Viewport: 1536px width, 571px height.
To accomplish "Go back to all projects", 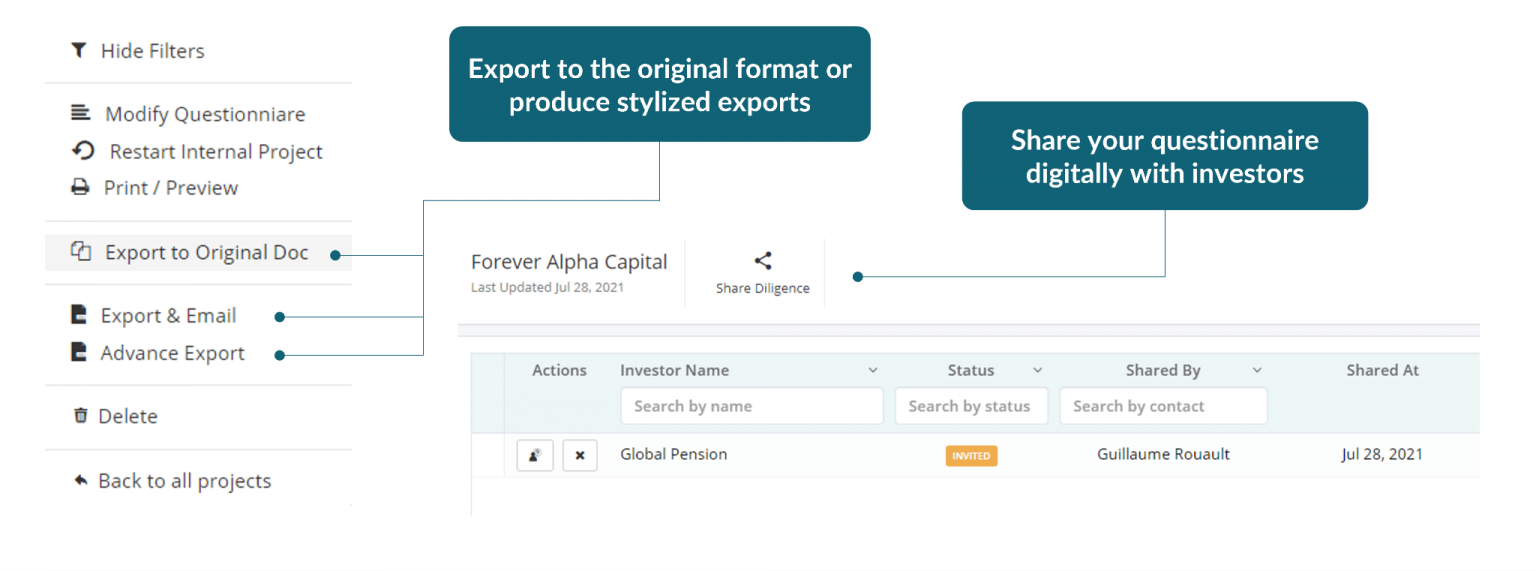I will (x=184, y=481).
